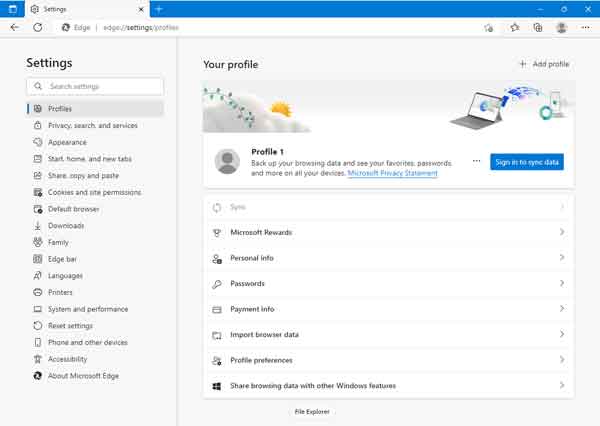Open the Favorites star icon
600x426 pixels.
[x=515, y=27]
